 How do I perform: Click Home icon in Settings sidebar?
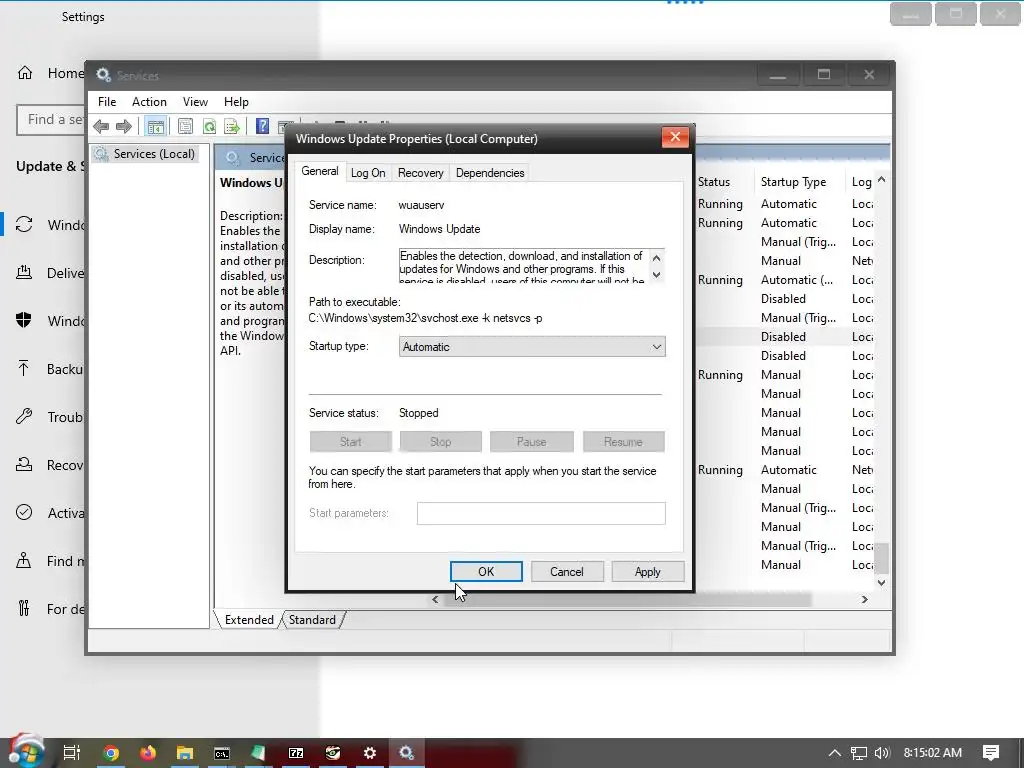[25, 72]
